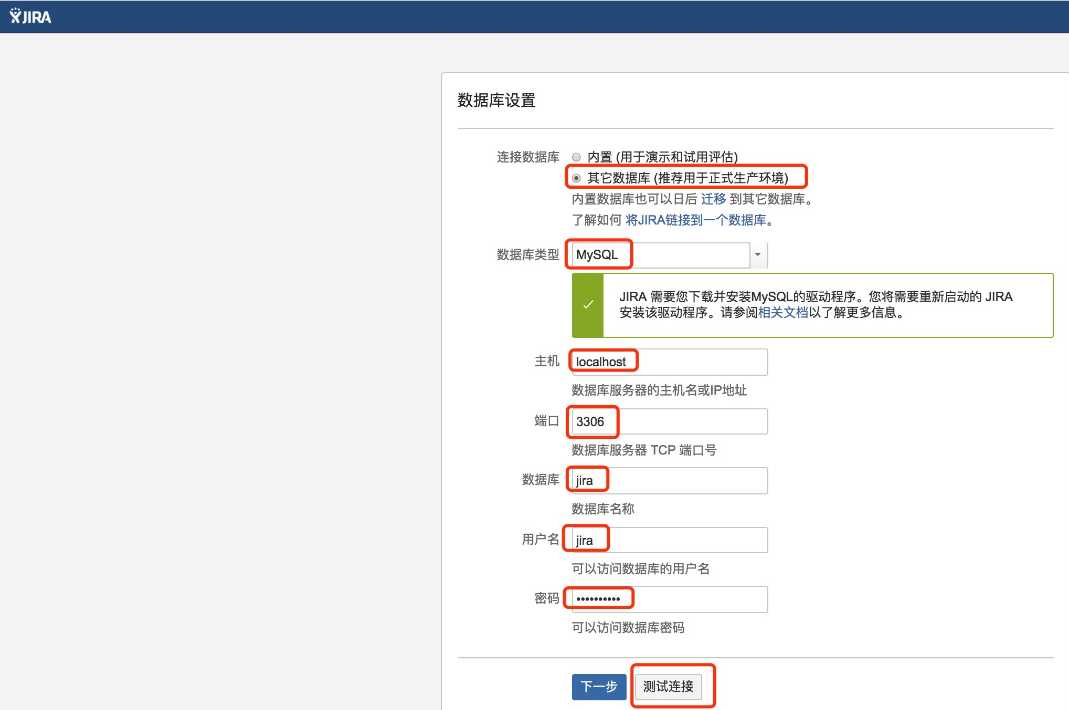This screenshot has height=710, width=1069.
Task: Click the username field
Action: [x=669, y=540]
